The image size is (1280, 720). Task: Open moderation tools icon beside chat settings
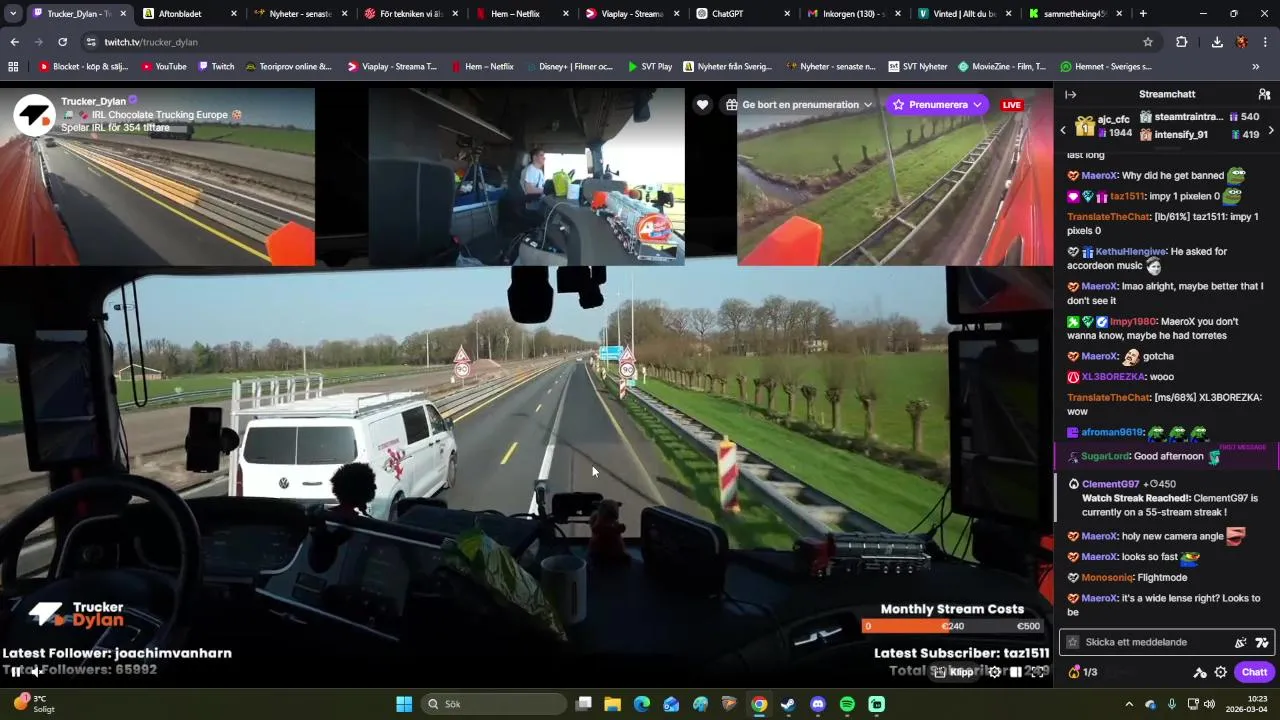[x=1200, y=672]
